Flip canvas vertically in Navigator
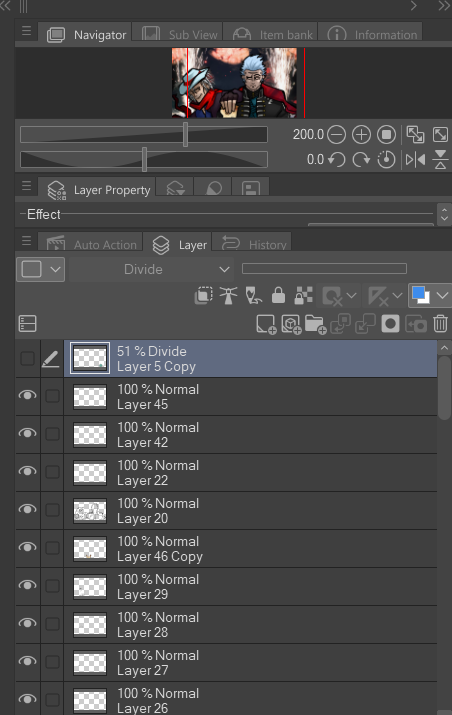 coord(440,160)
